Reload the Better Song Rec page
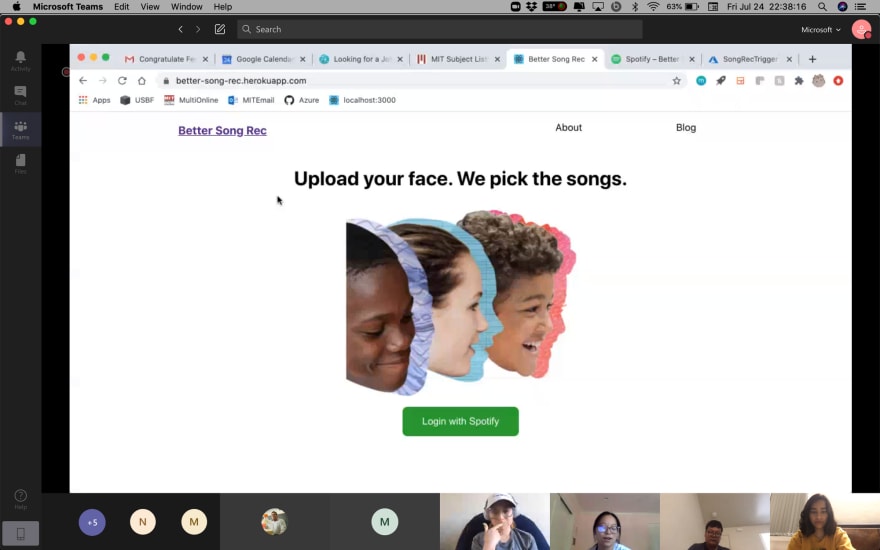Screen dimensions: 880x550 tap(122, 81)
